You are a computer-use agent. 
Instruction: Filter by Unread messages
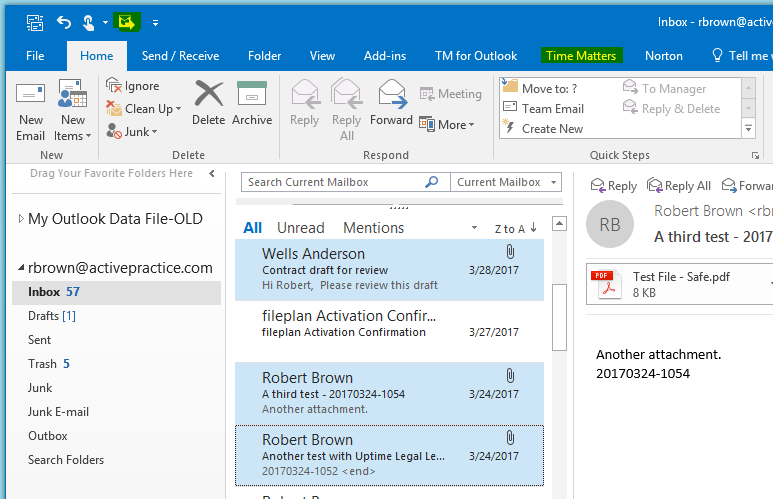[x=301, y=228]
